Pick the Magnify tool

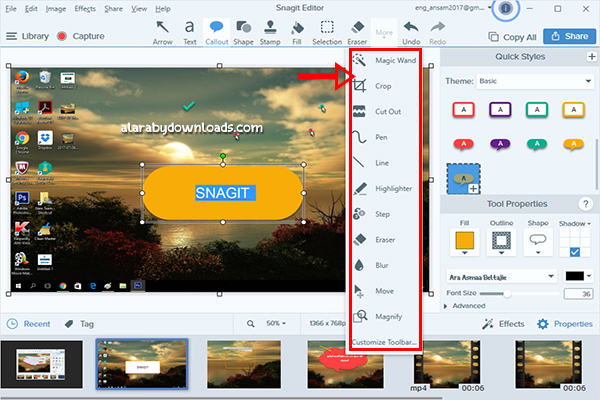point(385,317)
